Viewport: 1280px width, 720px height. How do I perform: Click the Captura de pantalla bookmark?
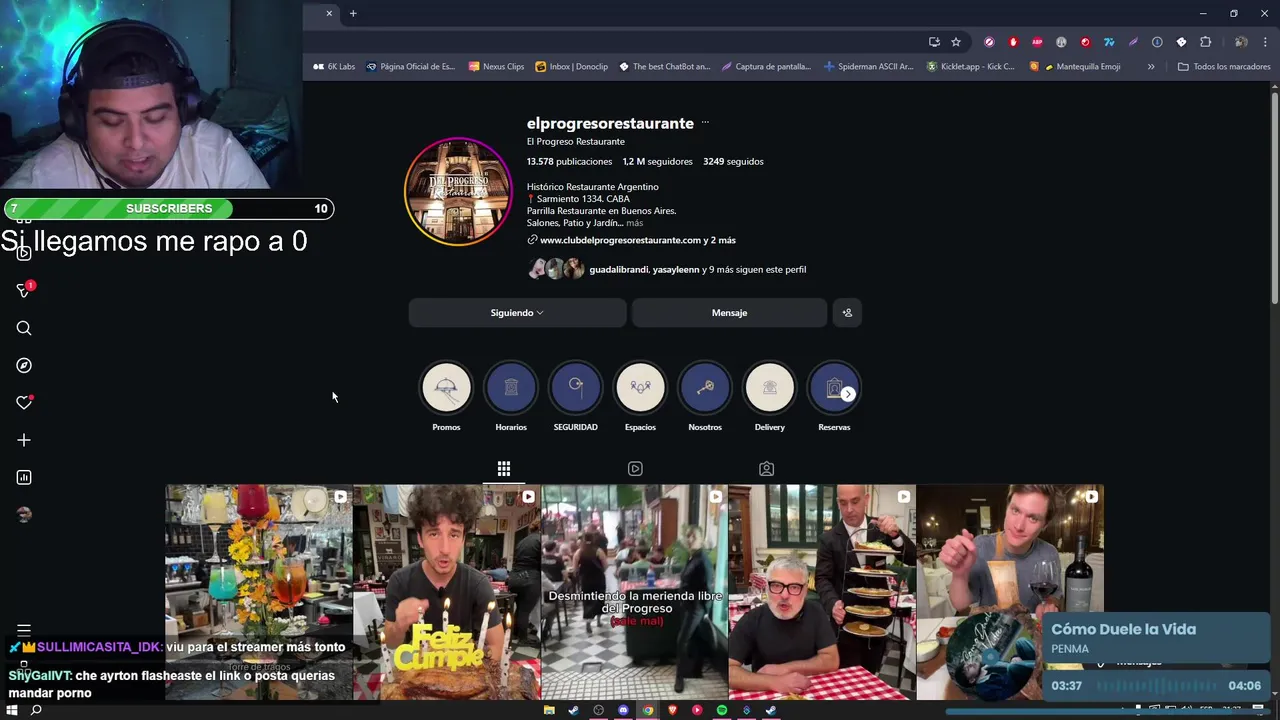coord(766,67)
